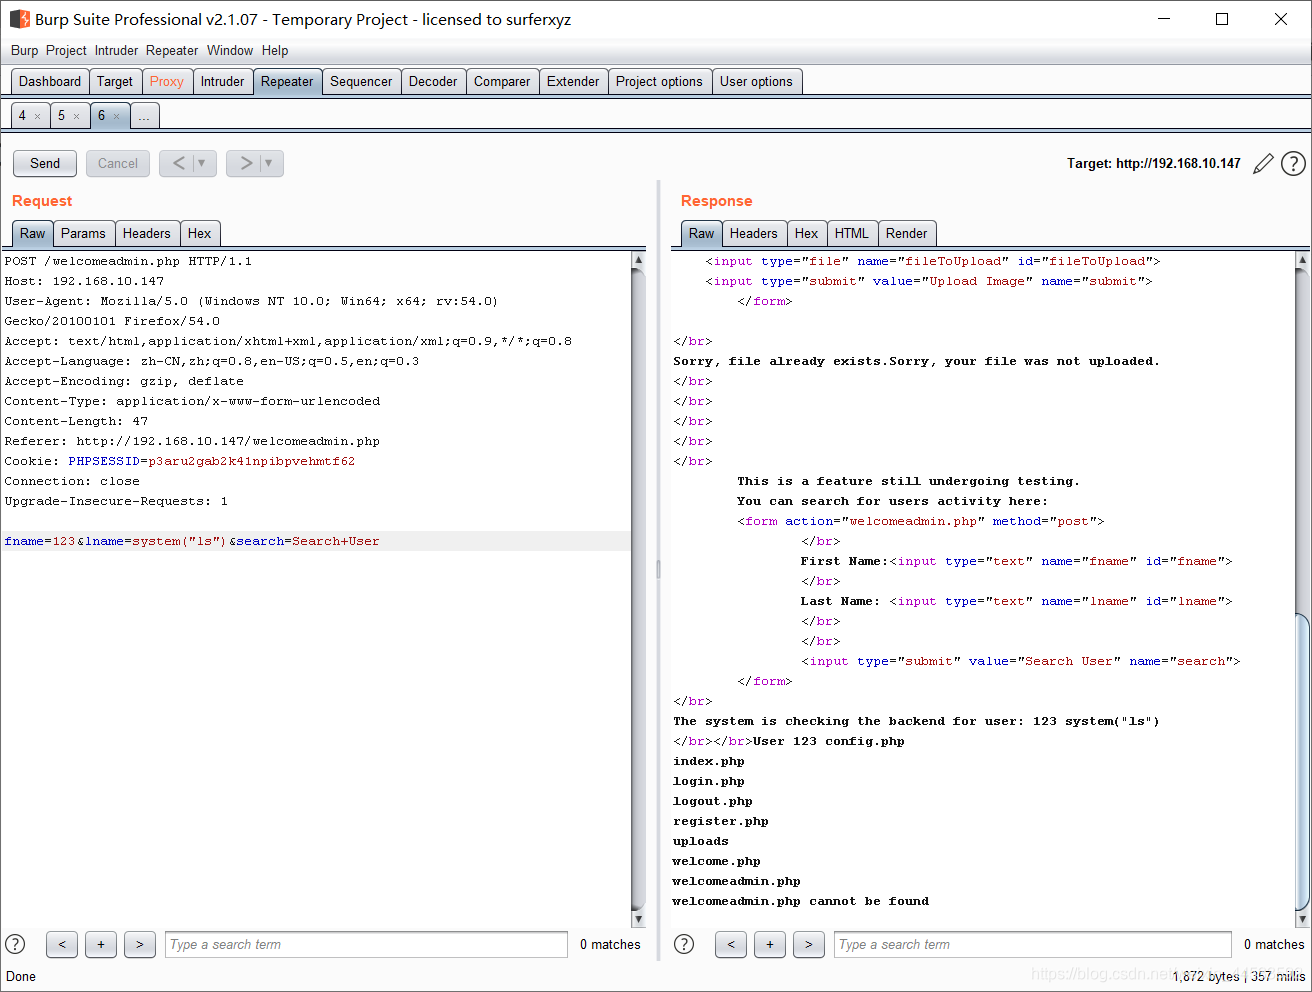Click request search previous match button

point(62,944)
